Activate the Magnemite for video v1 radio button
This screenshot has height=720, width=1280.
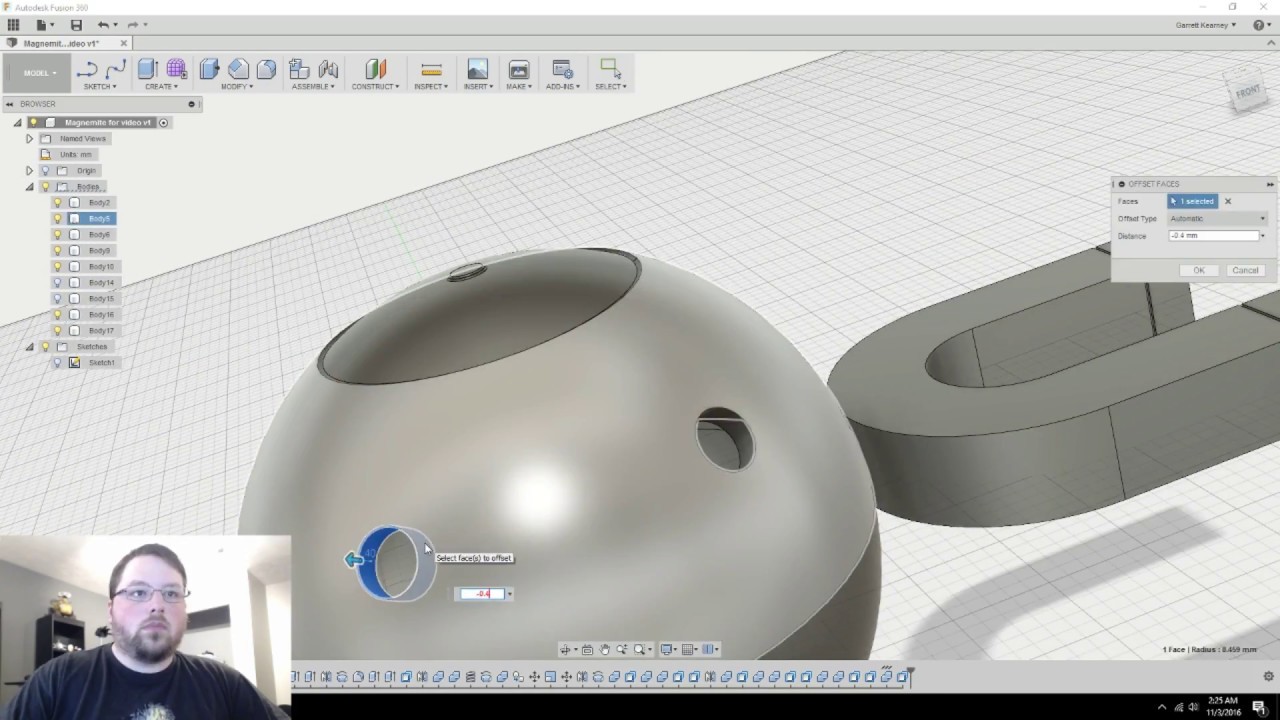[163, 123]
